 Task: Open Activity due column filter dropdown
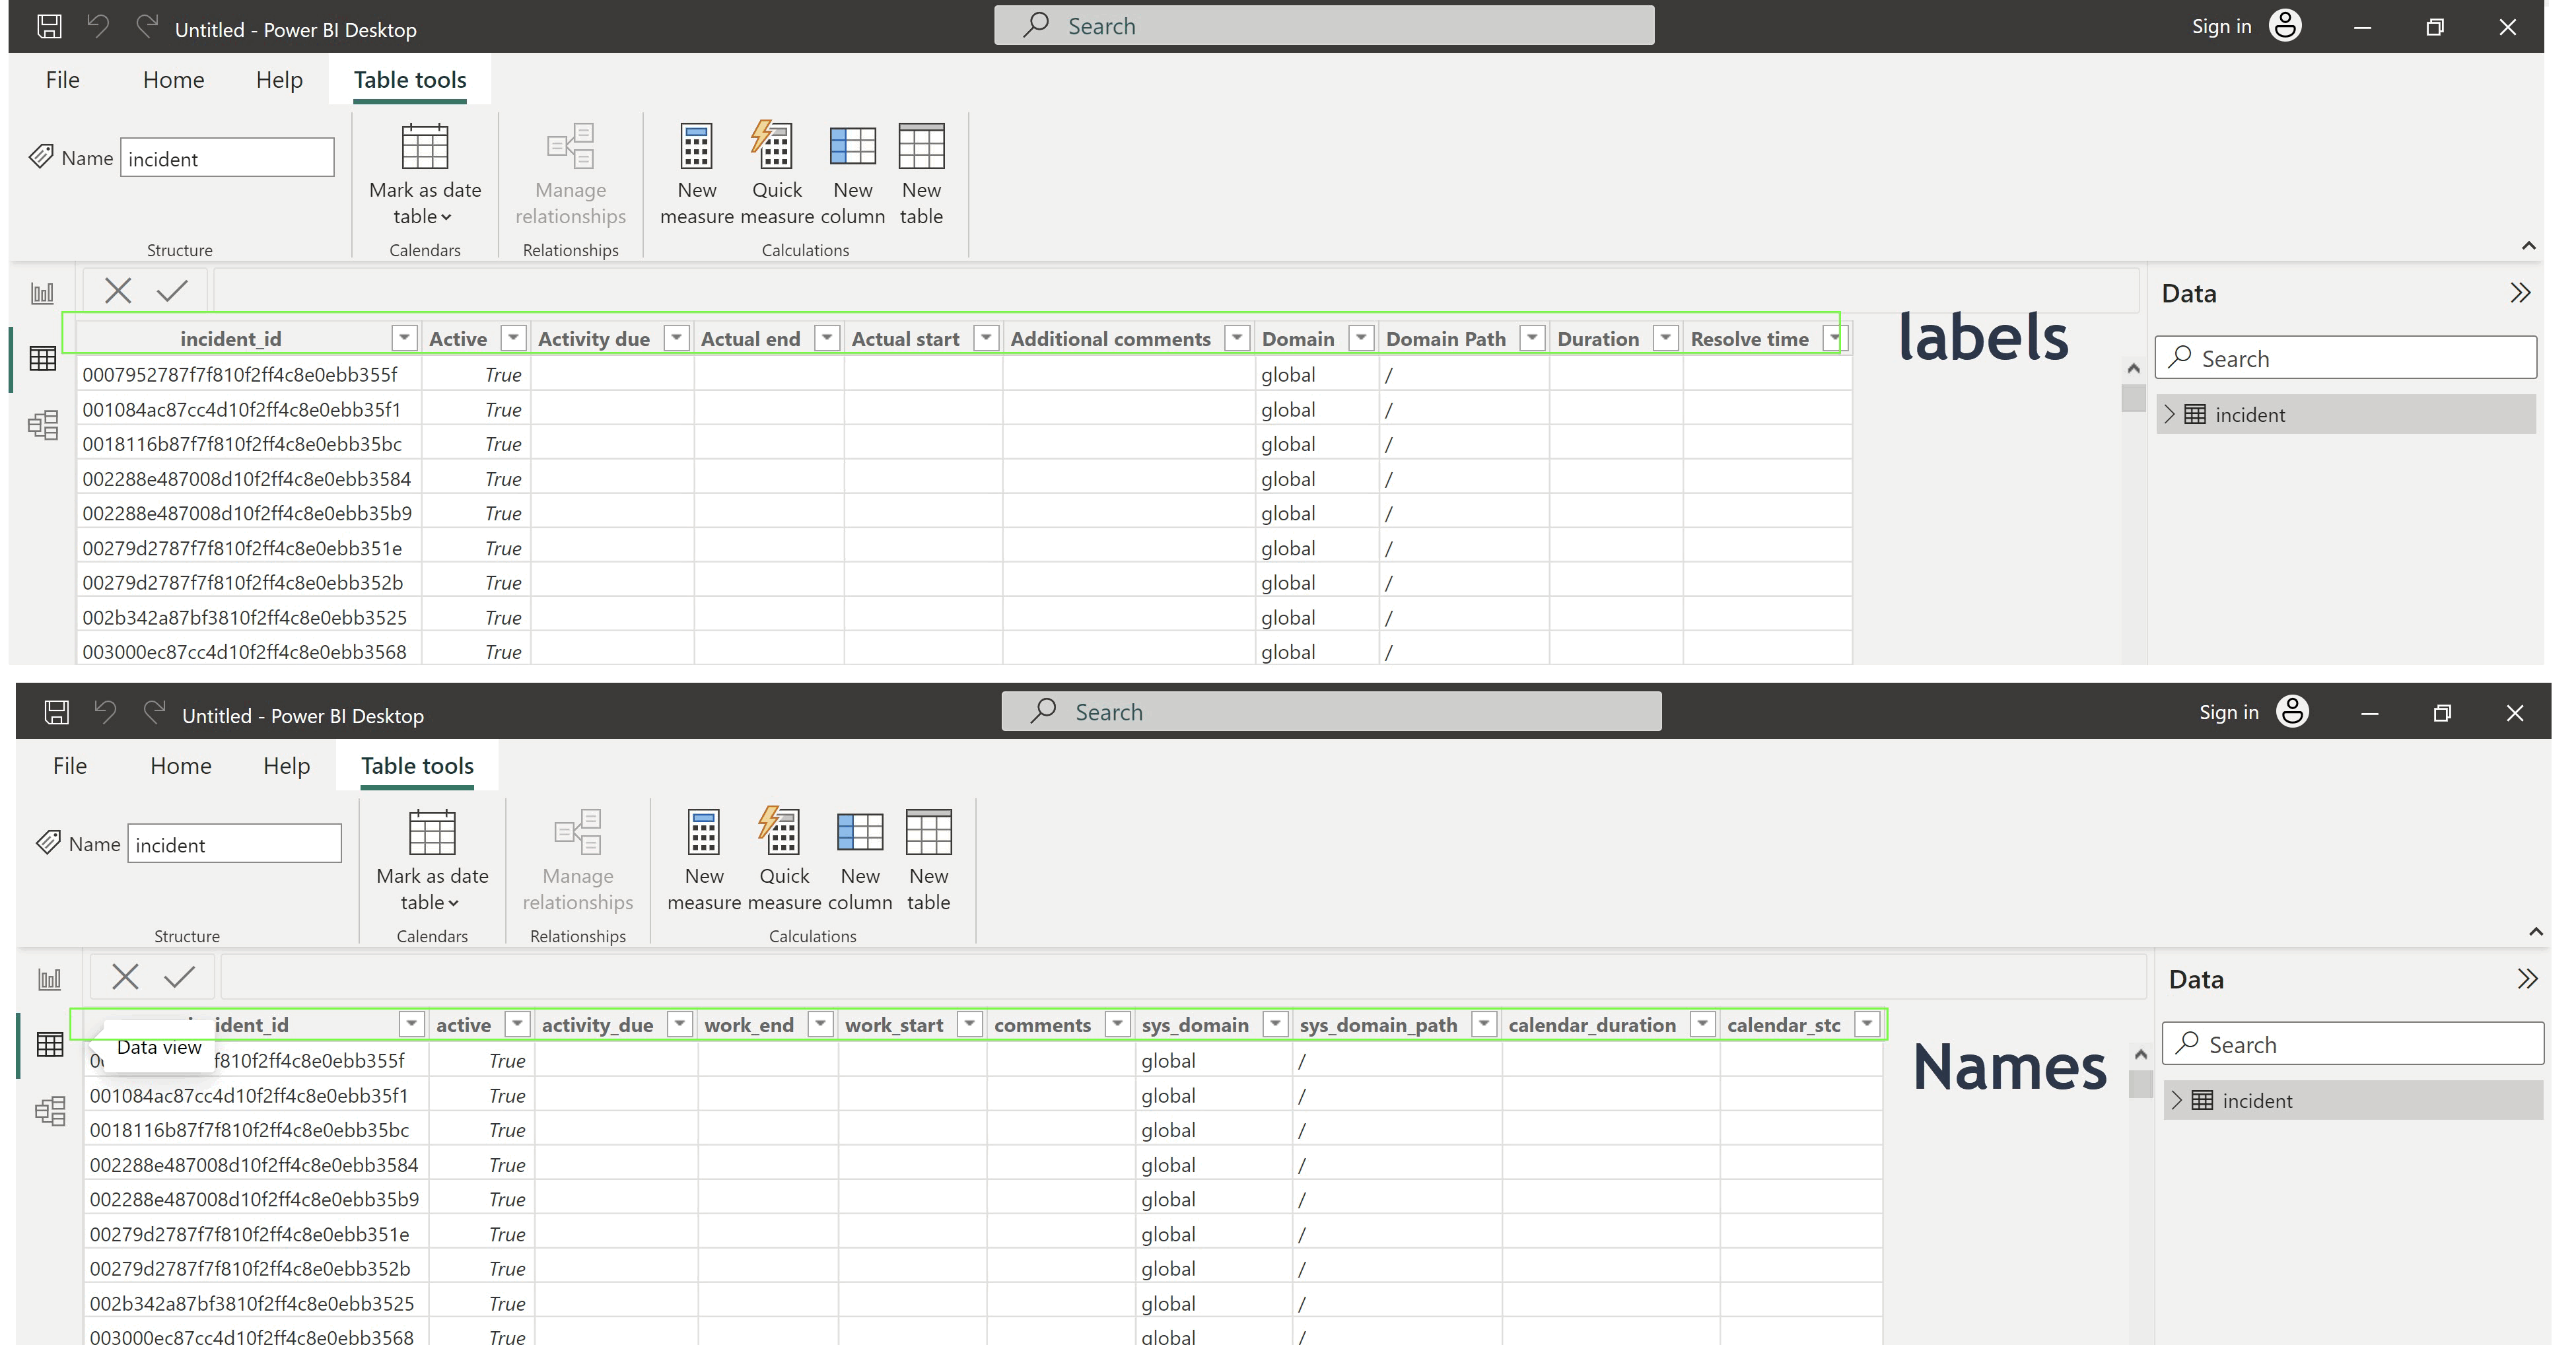coord(677,338)
